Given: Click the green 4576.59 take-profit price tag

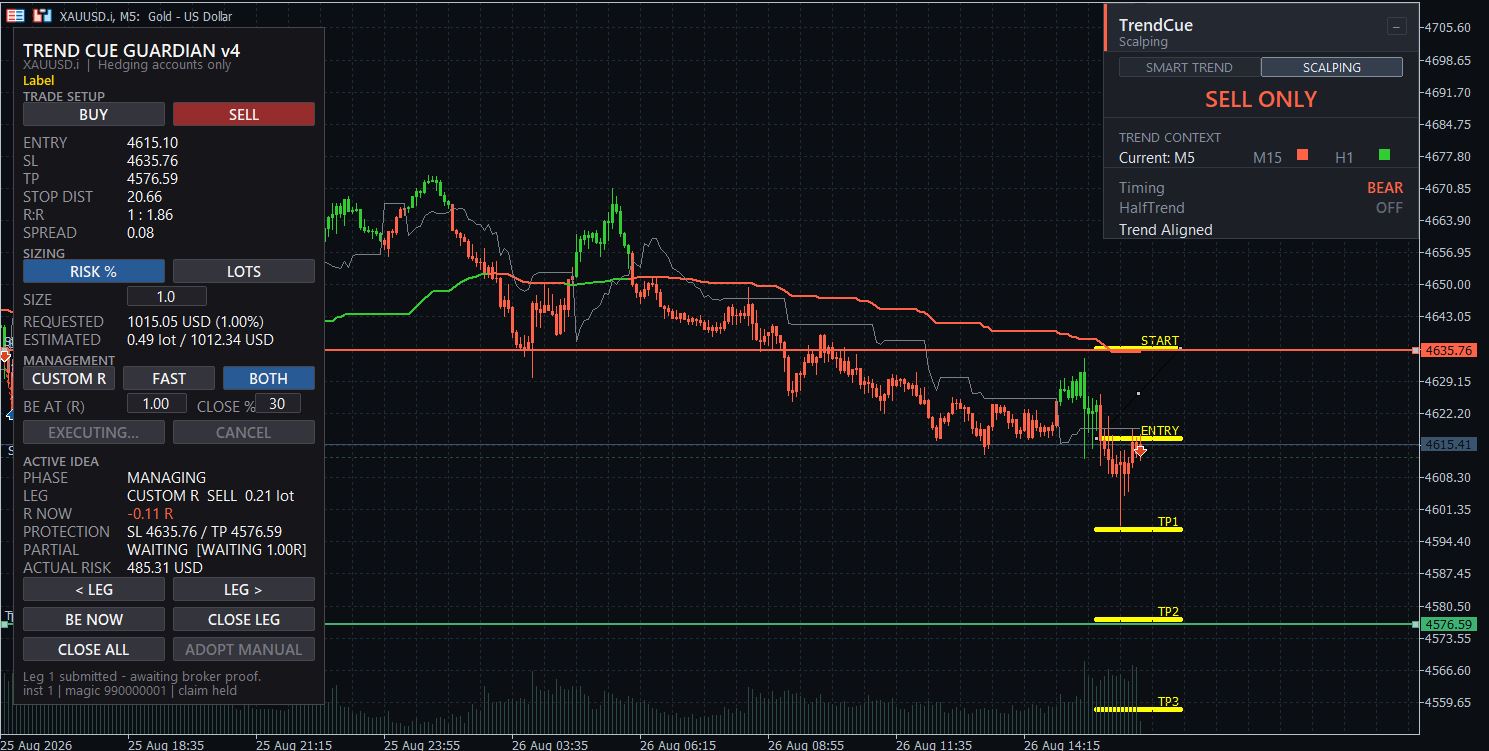Looking at the screenshot, I should click(1448, 624).
